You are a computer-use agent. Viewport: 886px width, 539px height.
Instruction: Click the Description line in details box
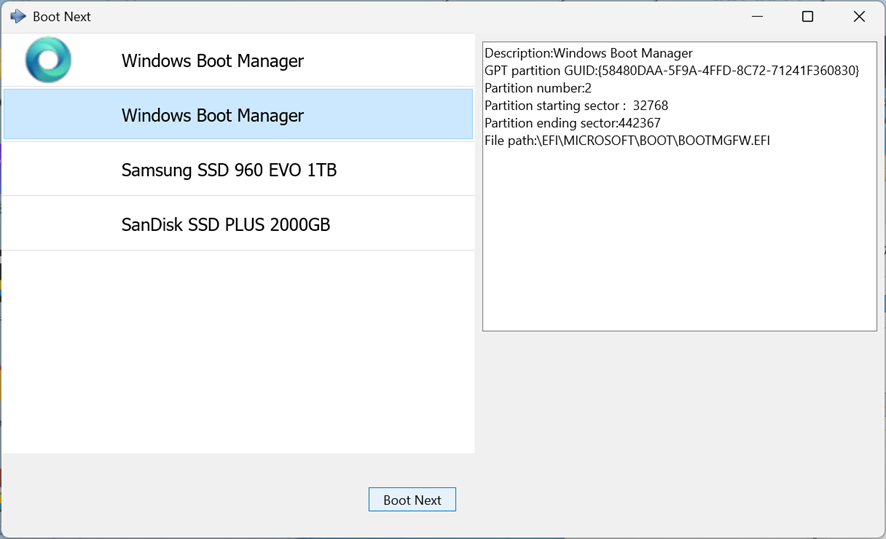point(588,53)
